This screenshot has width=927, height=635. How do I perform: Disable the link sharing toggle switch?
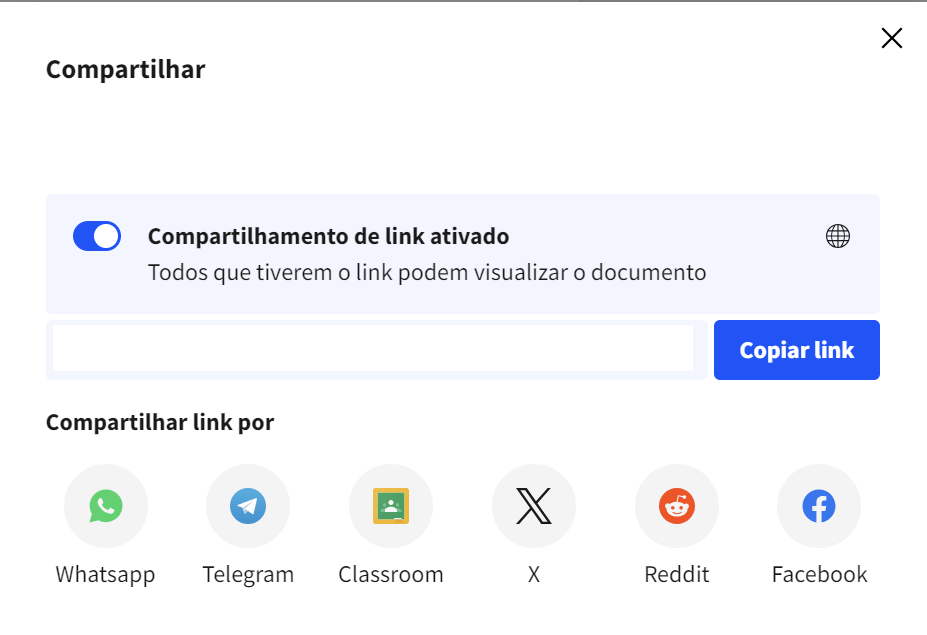tap(97, 236)
